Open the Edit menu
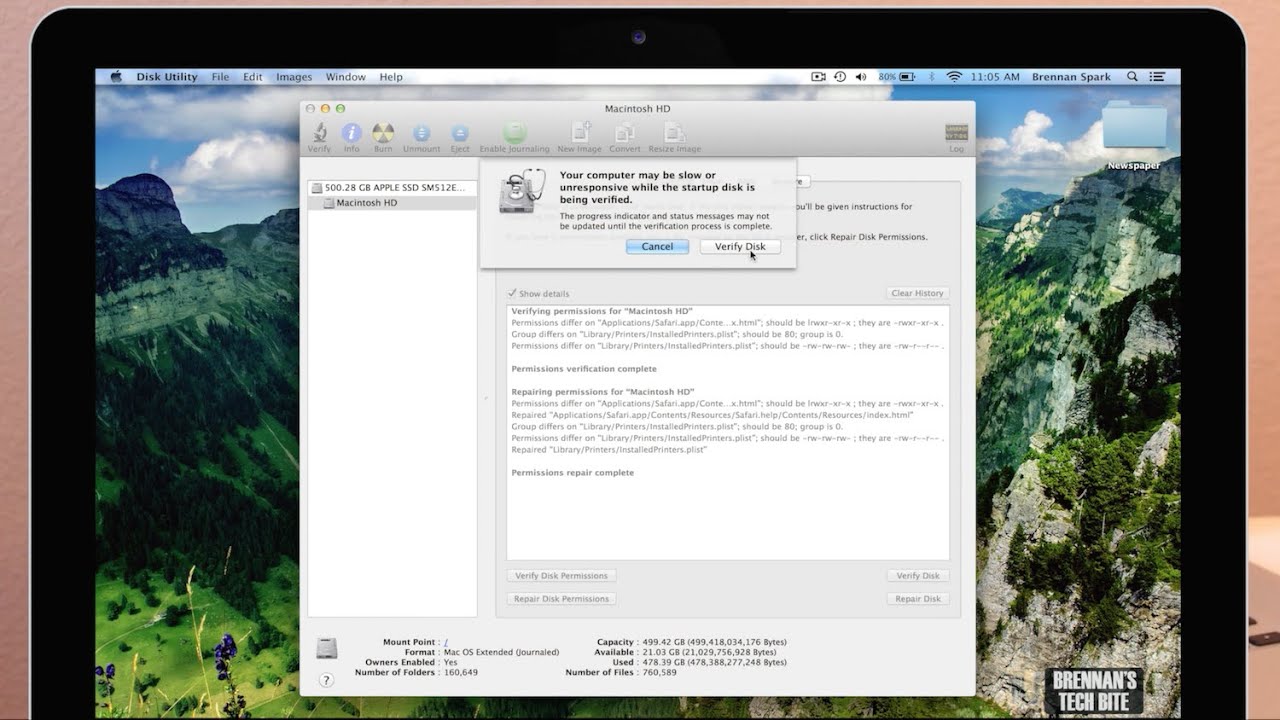This screenshot has width=1280, height=720. click(253, 77)
